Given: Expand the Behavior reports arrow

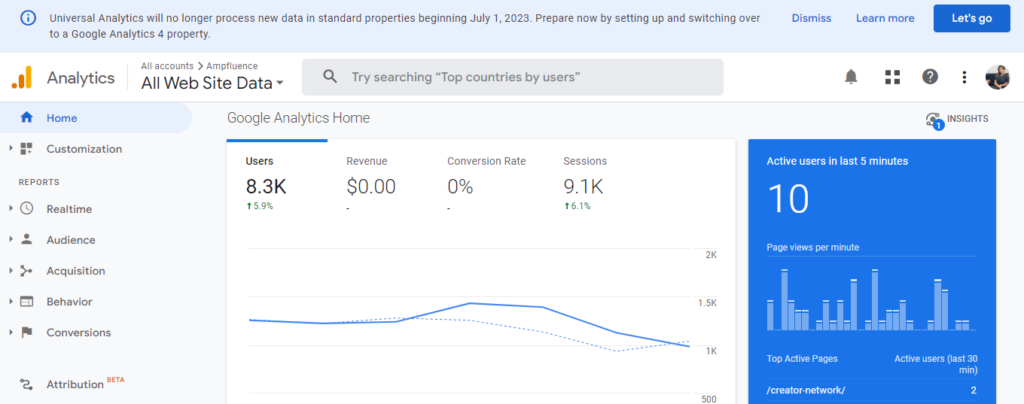Looking at the screenshot, I should (x=11, y=302).
